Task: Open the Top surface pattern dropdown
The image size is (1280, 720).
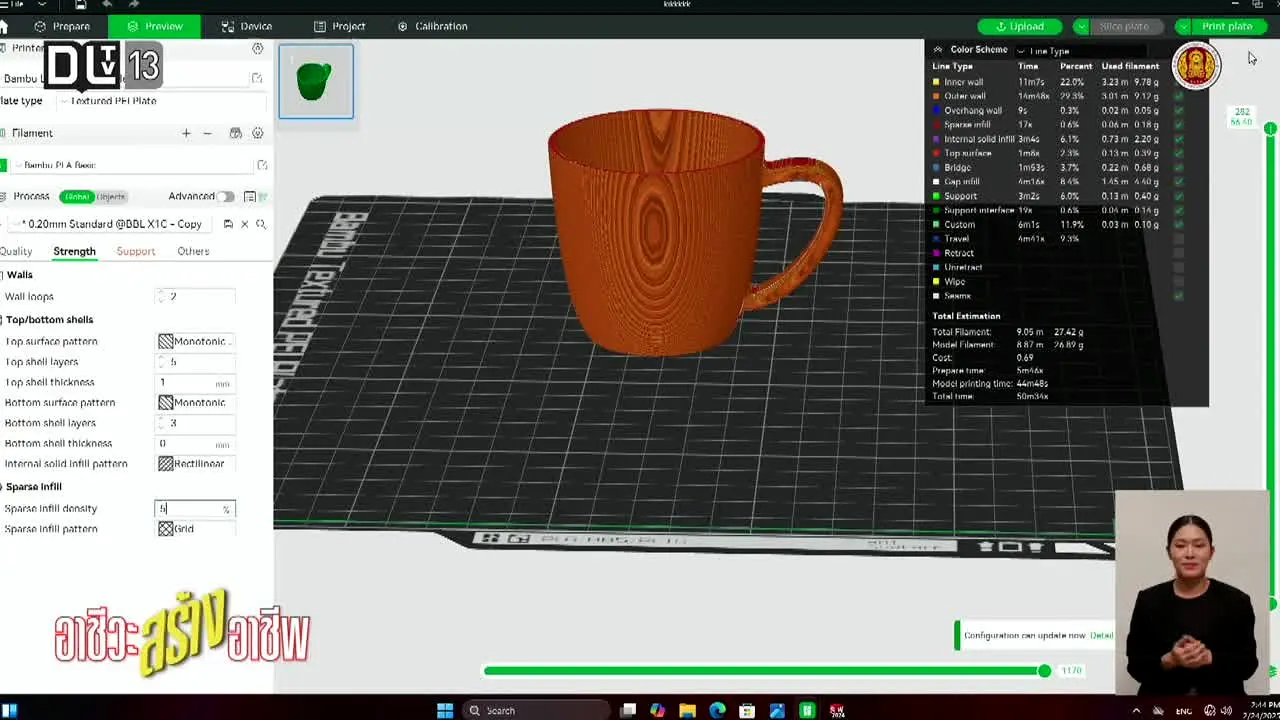Action: pos(196,341)
